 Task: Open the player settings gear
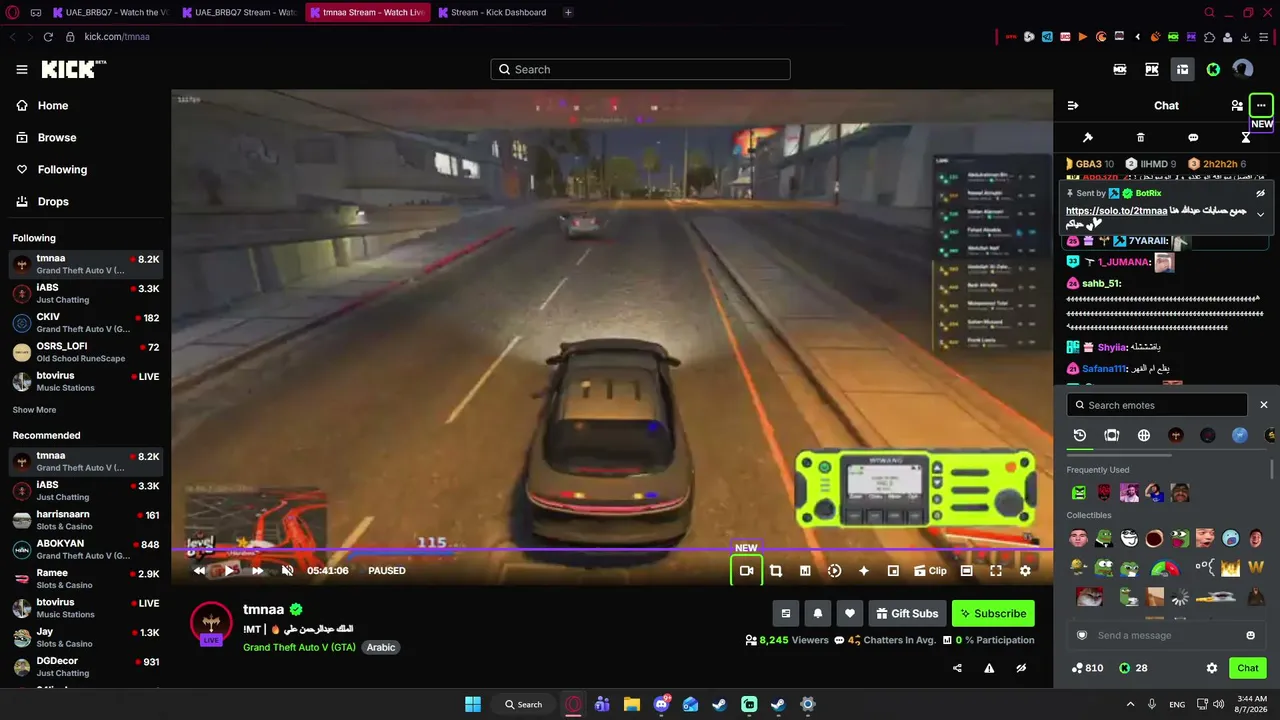1025,571
